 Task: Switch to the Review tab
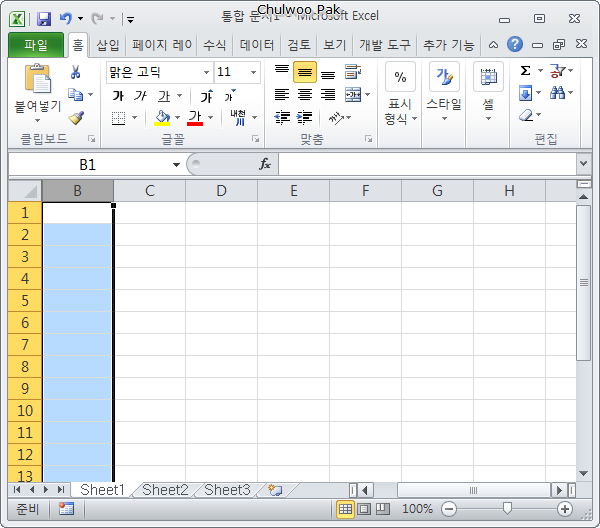point(298,45)
